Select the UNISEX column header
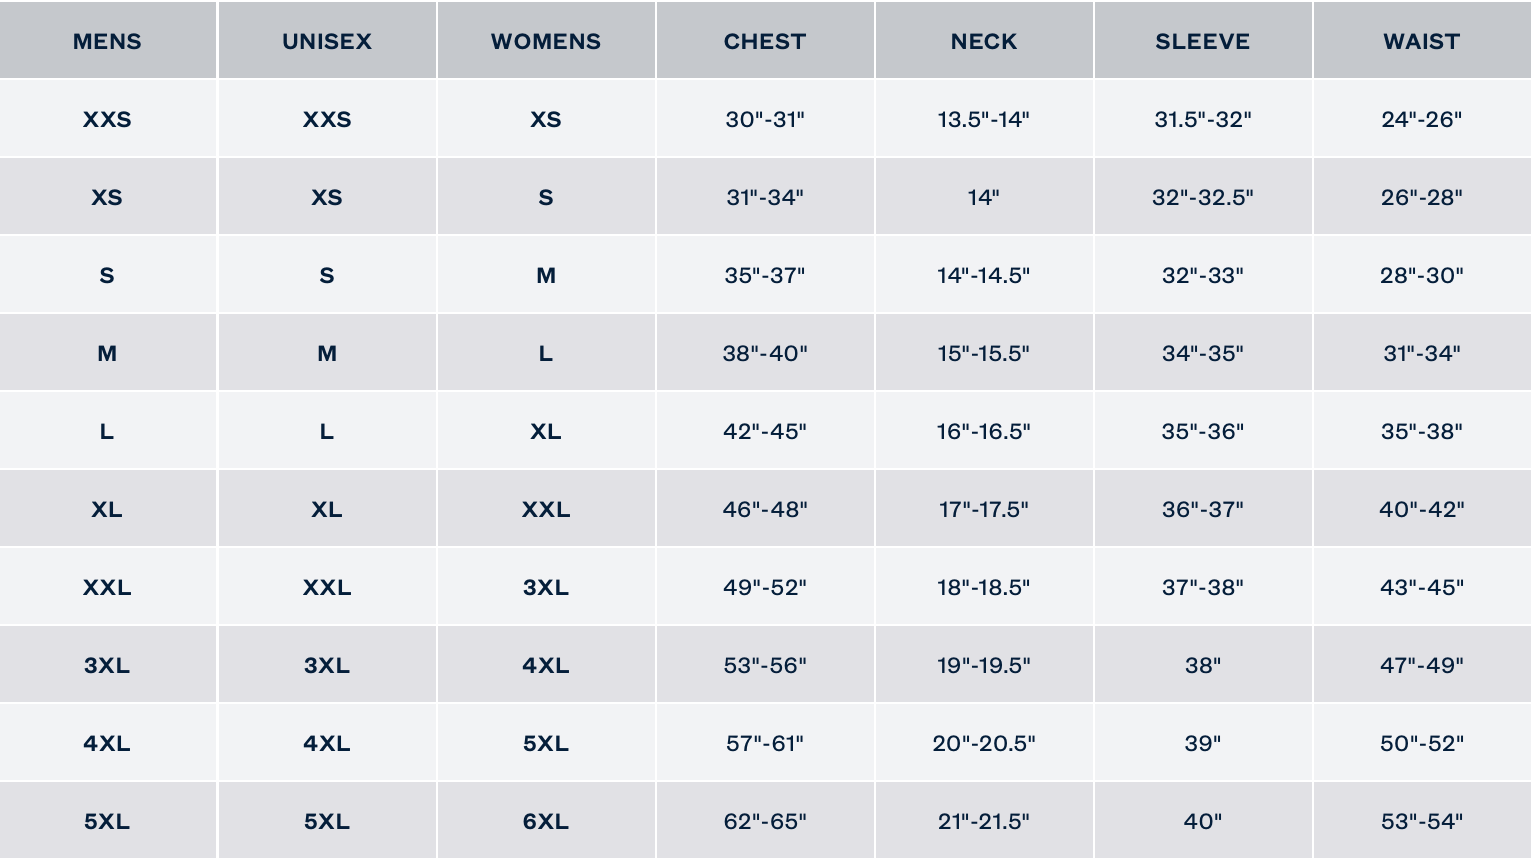The image size is (1534, 862). (327, 41)
